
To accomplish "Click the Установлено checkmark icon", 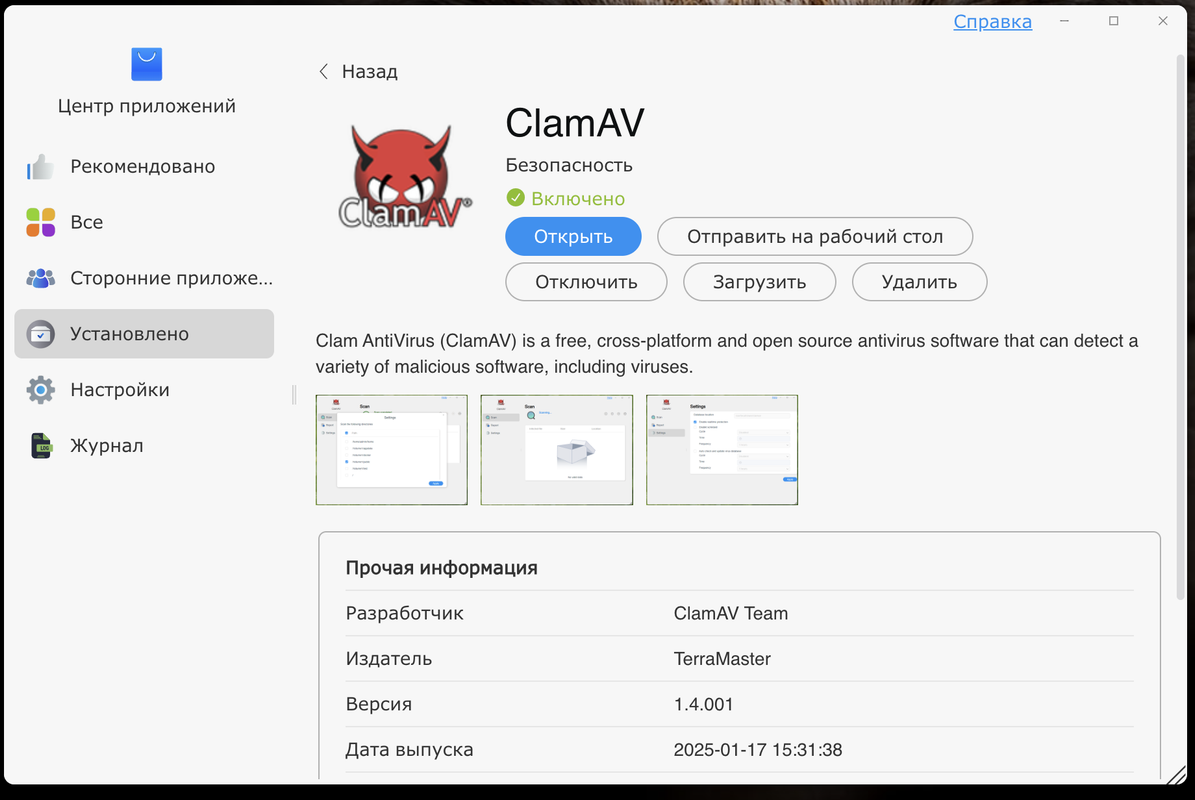I will coord(40,334).
